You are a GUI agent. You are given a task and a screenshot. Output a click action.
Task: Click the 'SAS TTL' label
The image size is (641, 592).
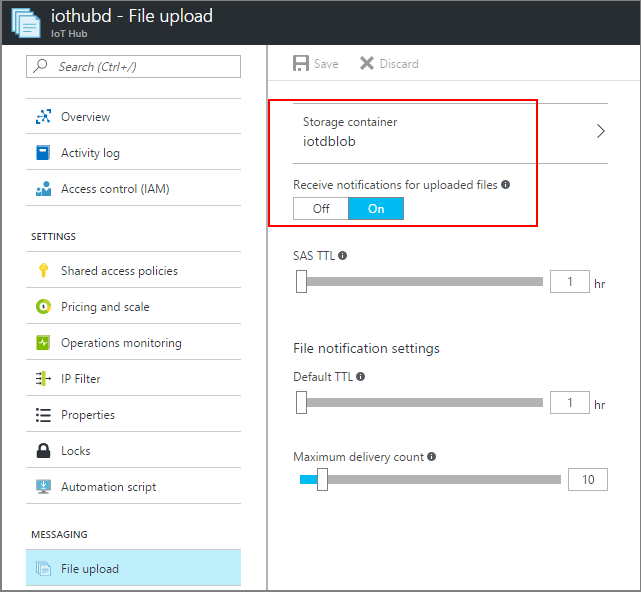coord(314,256)
